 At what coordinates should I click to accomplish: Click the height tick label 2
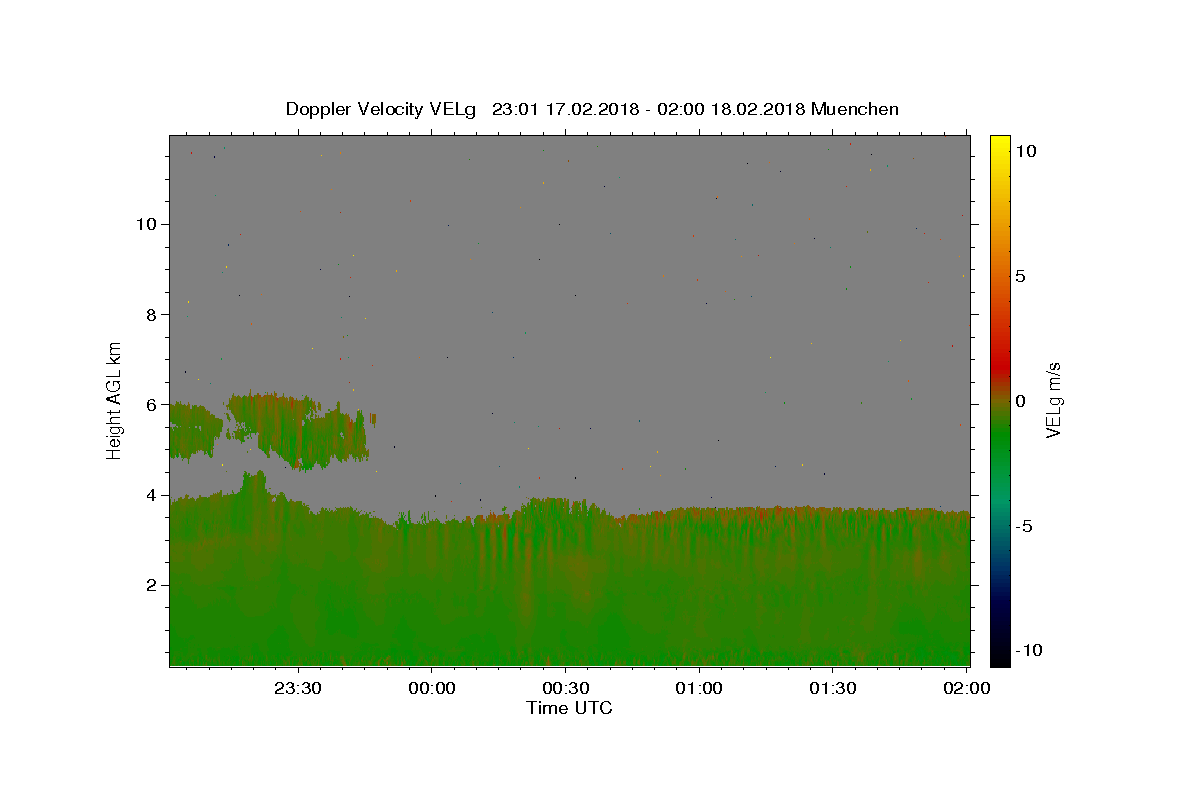click(x=152, y=585)
